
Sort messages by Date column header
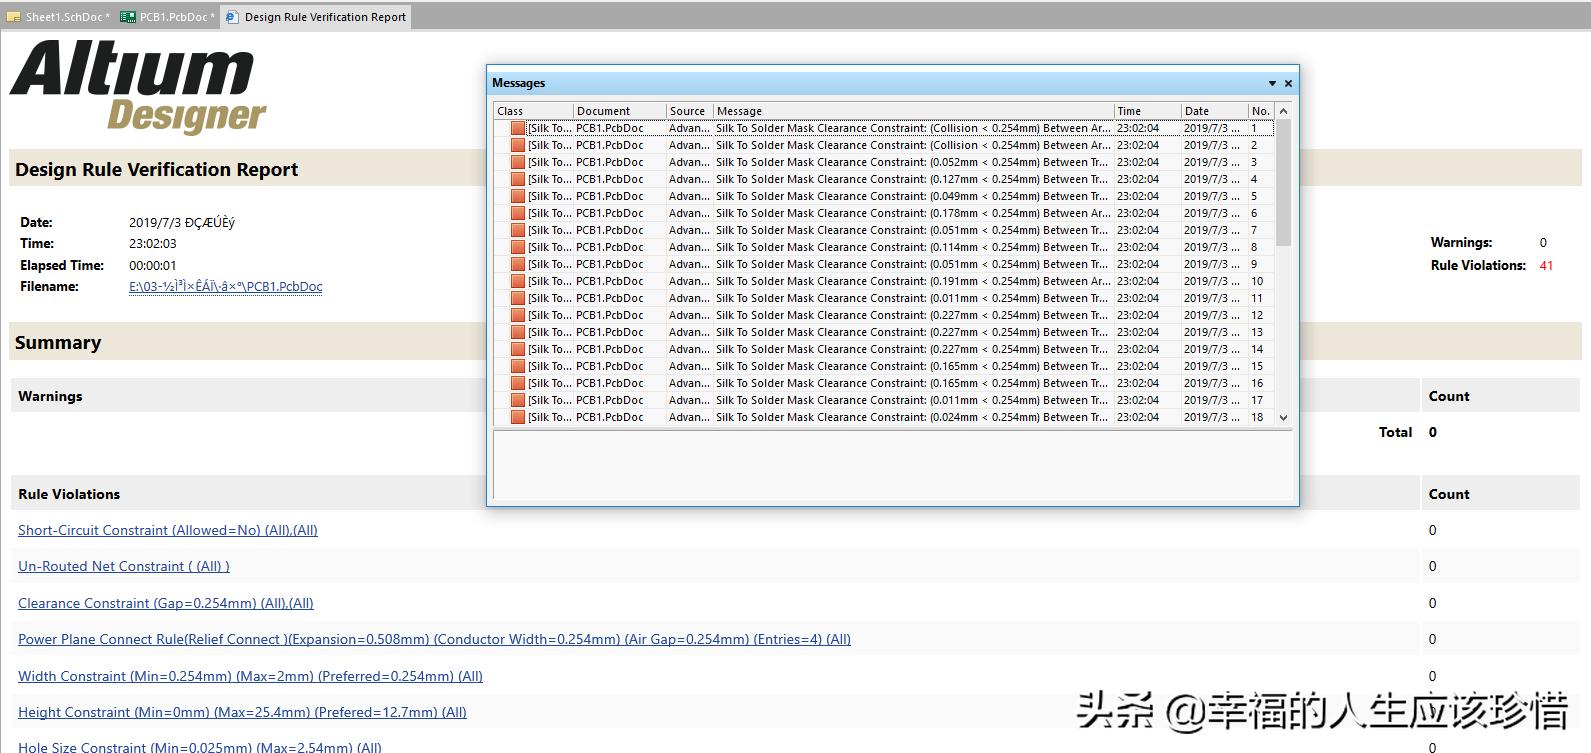[1214, 111]
